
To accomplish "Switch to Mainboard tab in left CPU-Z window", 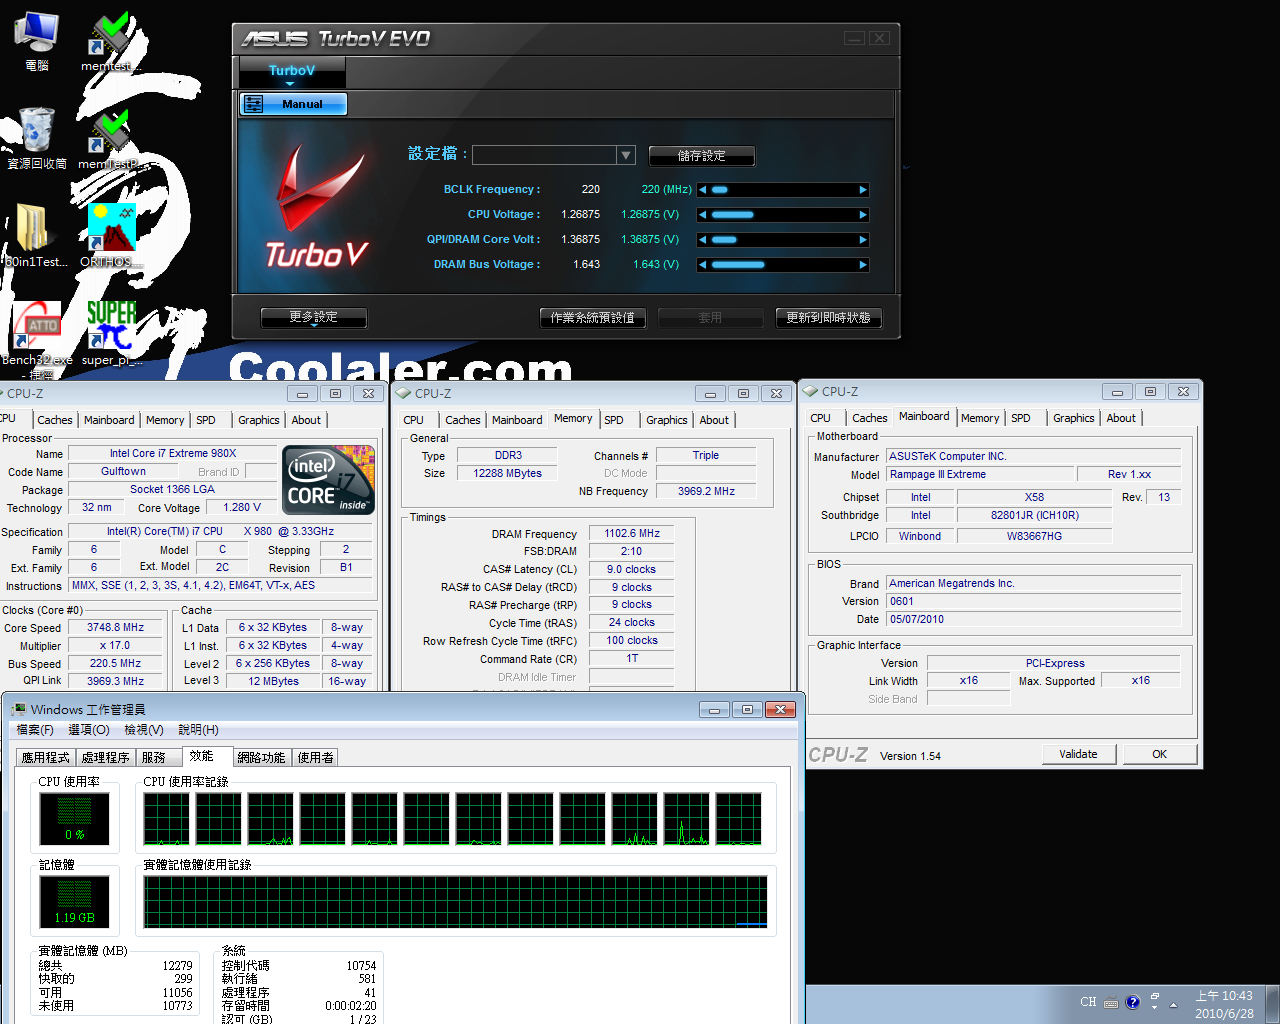I will [x=109, y=420].
